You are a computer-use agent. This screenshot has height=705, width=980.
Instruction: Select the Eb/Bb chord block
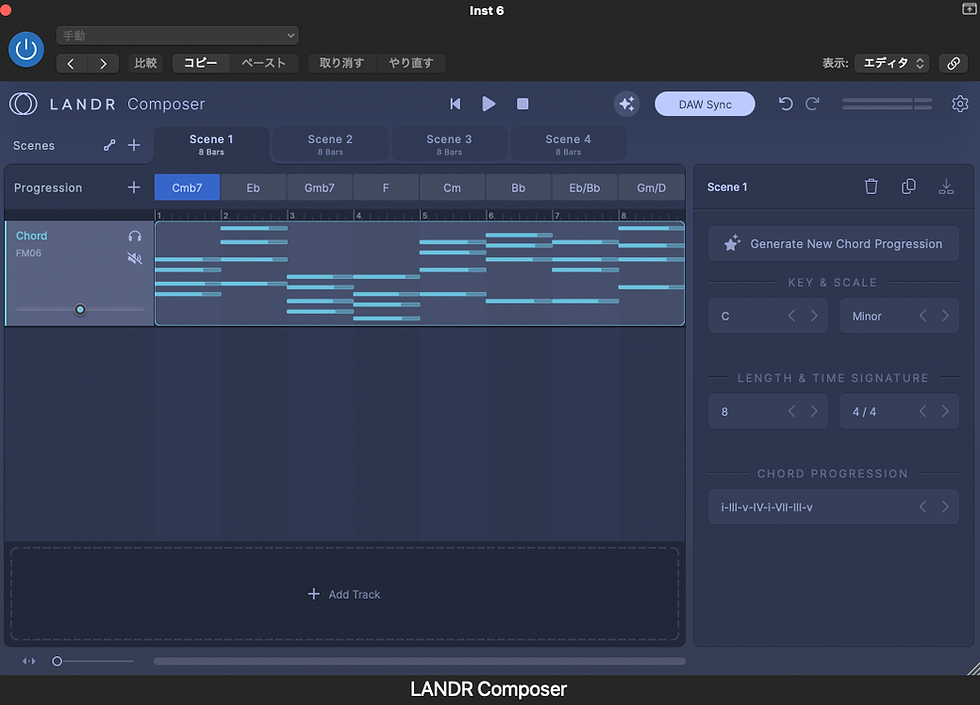[x=584, y=188]
